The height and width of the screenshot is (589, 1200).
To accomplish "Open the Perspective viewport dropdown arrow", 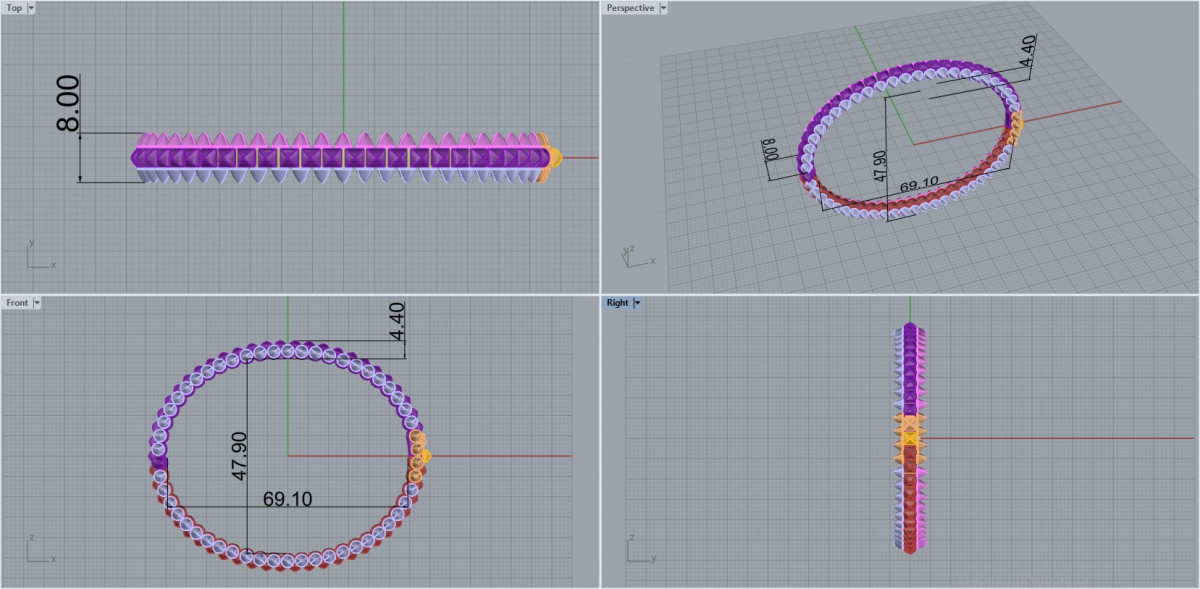I will (664, 8).
